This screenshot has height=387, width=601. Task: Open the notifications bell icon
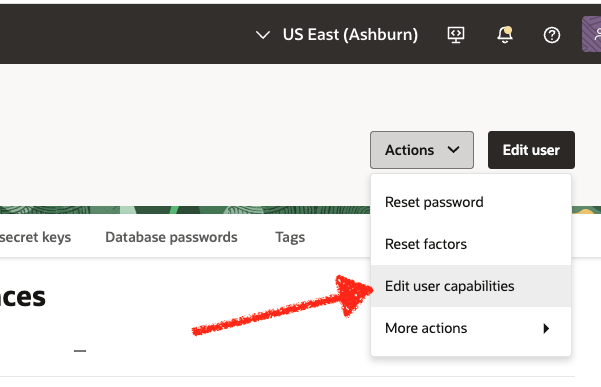505,35
